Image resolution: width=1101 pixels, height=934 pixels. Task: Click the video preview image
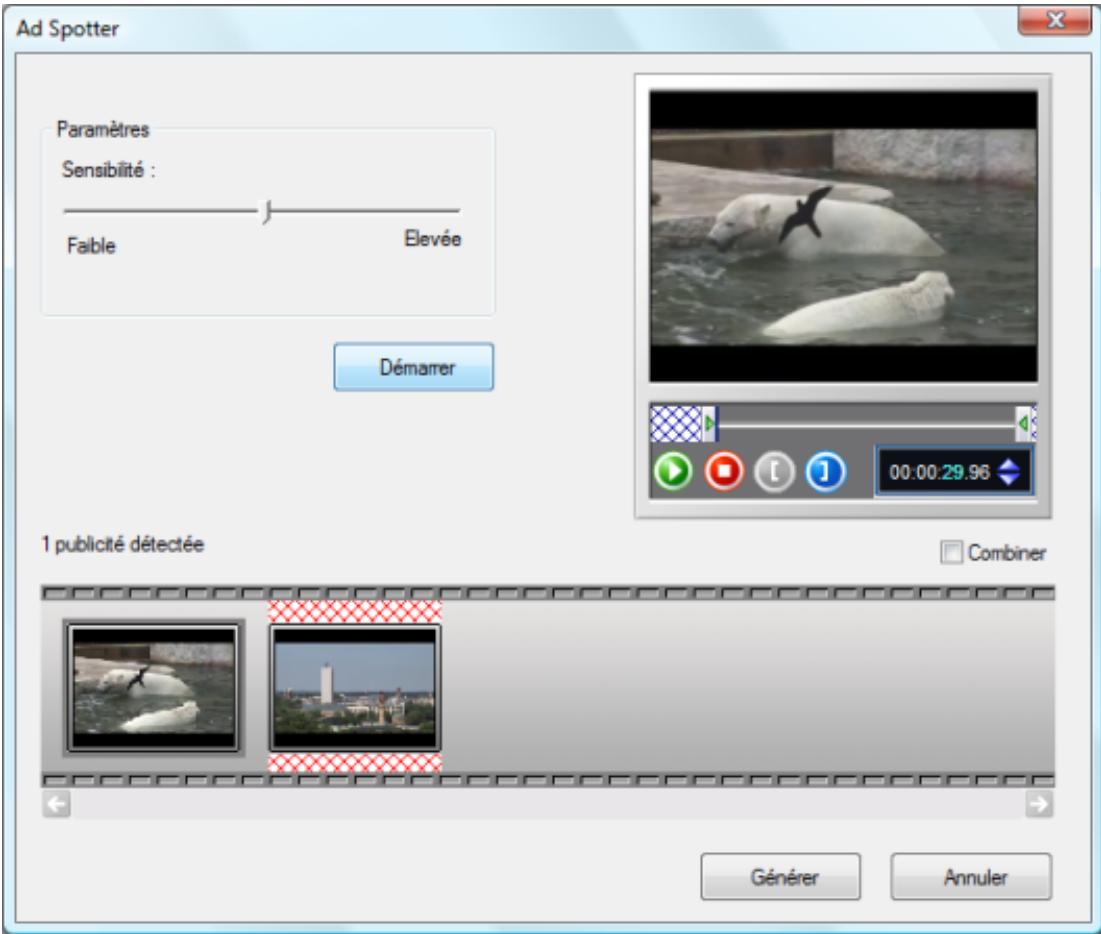tap(843, 237)
